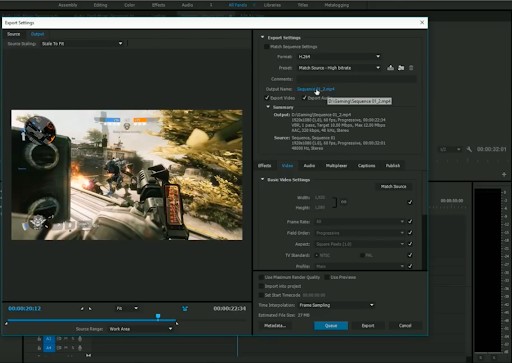Screen dimensions: 512x363
Task: Open the Effects tab
Action: (x=265, y=165)
